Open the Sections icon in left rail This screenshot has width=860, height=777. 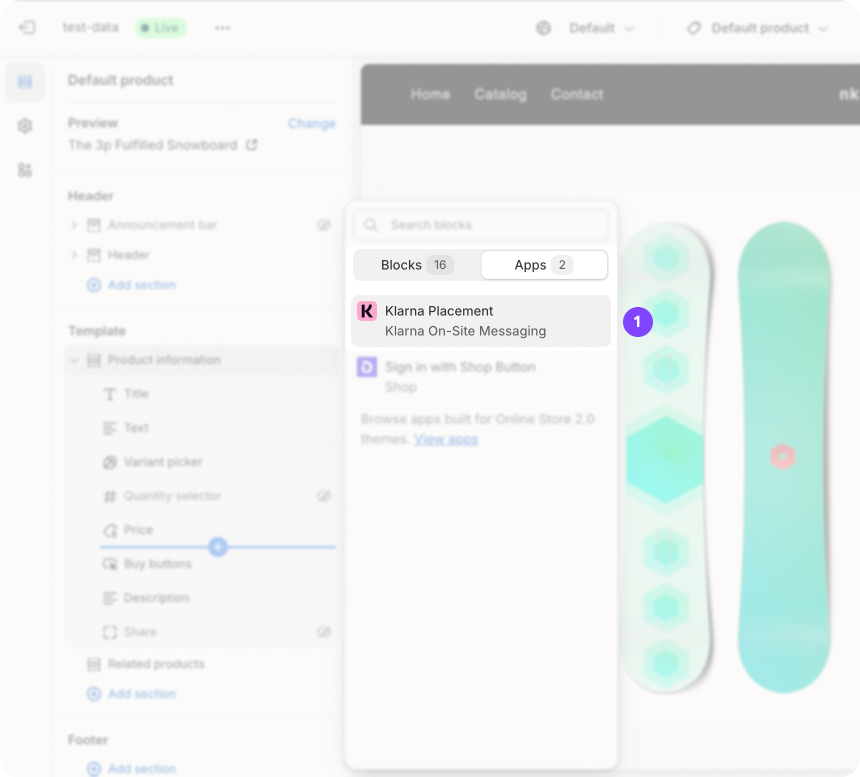[x=25, y=82]
